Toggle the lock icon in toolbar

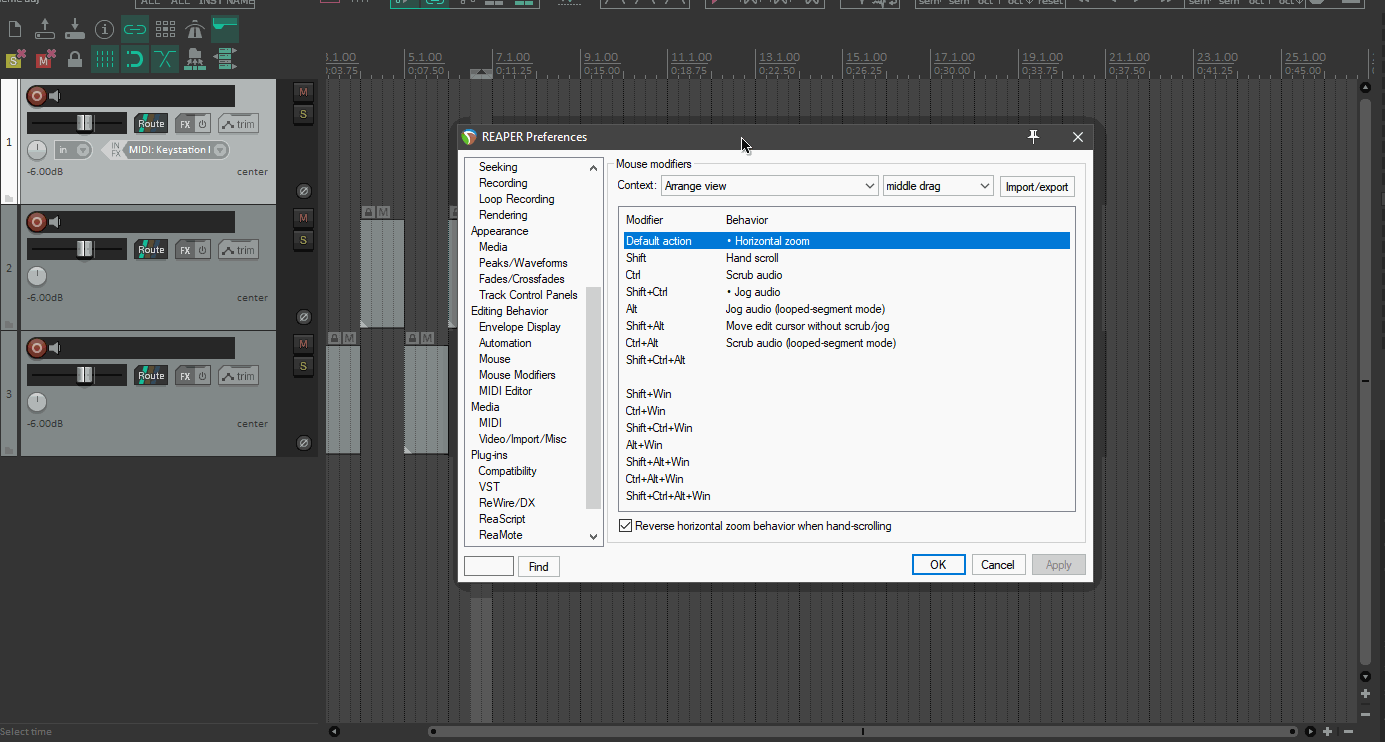tap(74, 60)
